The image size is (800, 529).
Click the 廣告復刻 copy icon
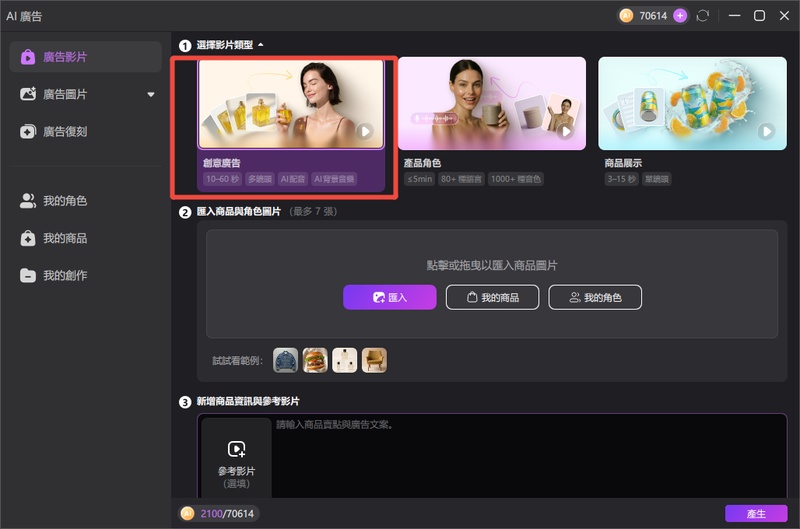click(x=28, y=132)
